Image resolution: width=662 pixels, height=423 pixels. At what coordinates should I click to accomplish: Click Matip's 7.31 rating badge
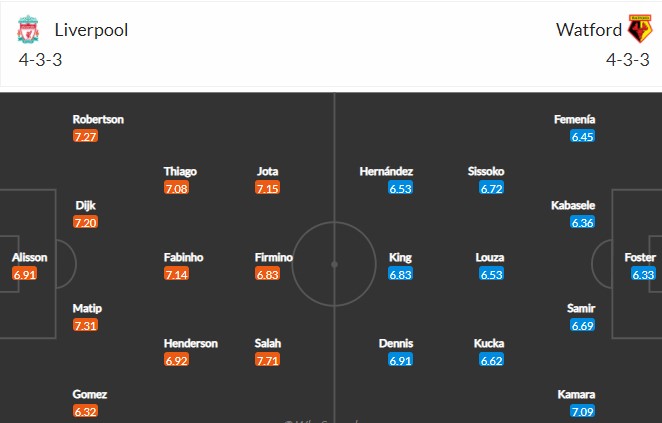pos(86,325)
